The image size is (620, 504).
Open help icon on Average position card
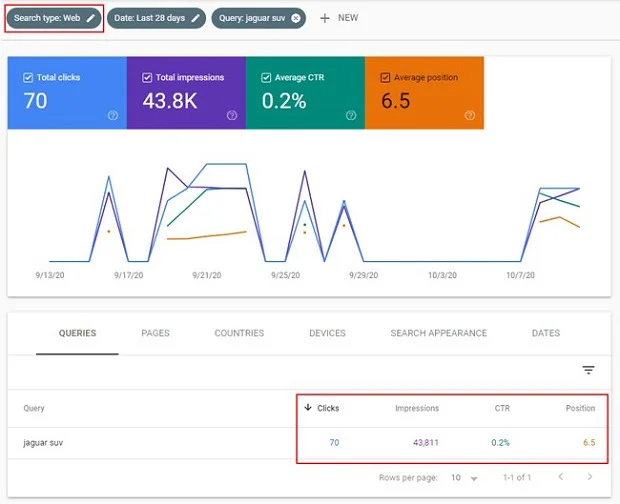[470, 115]
